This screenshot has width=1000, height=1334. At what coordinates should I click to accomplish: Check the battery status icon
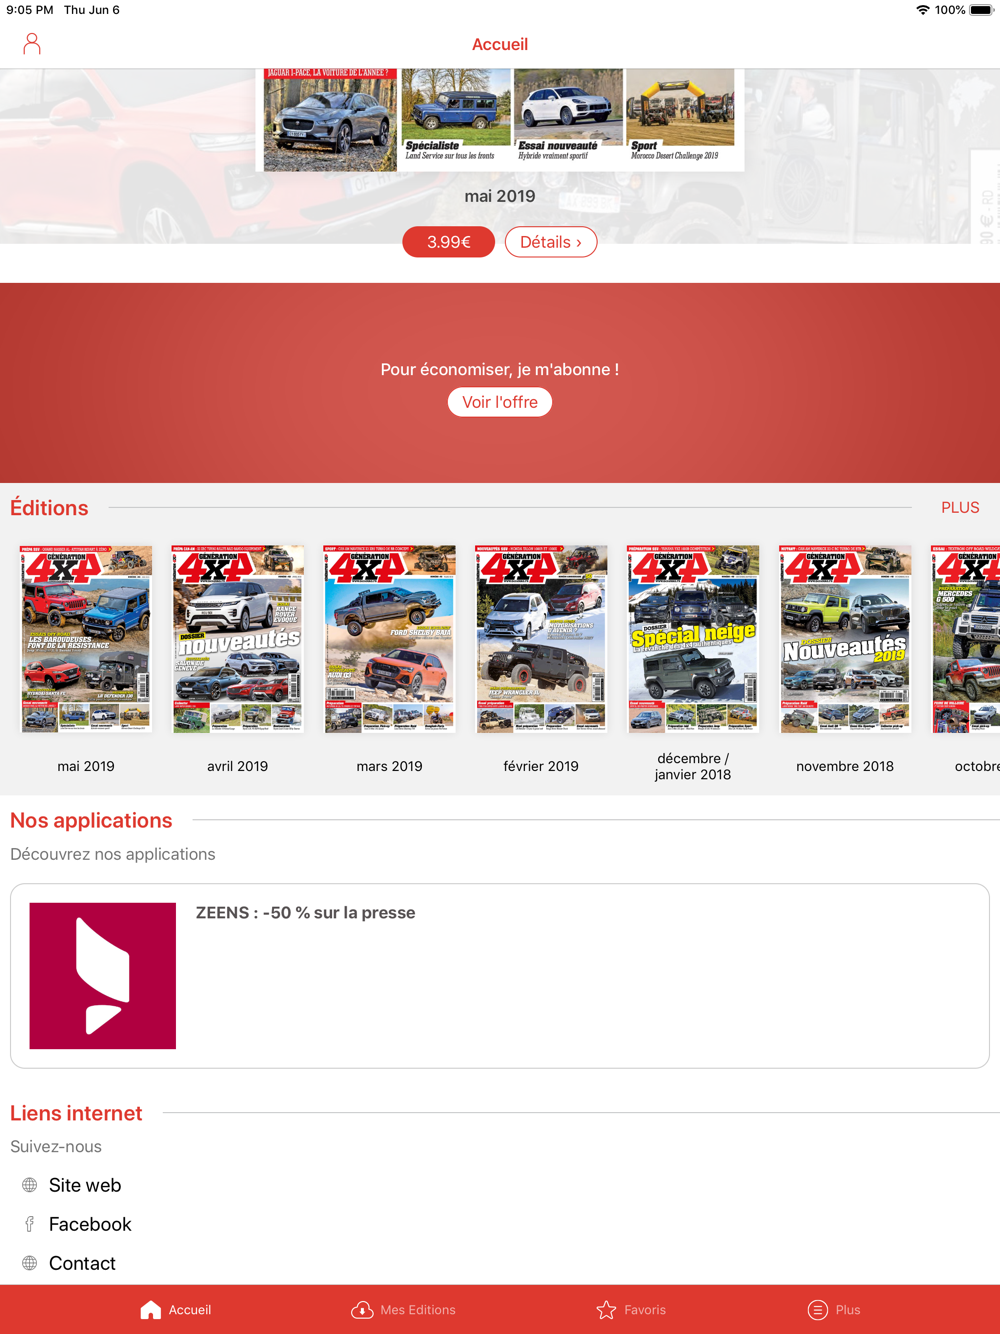coord(981,10)
